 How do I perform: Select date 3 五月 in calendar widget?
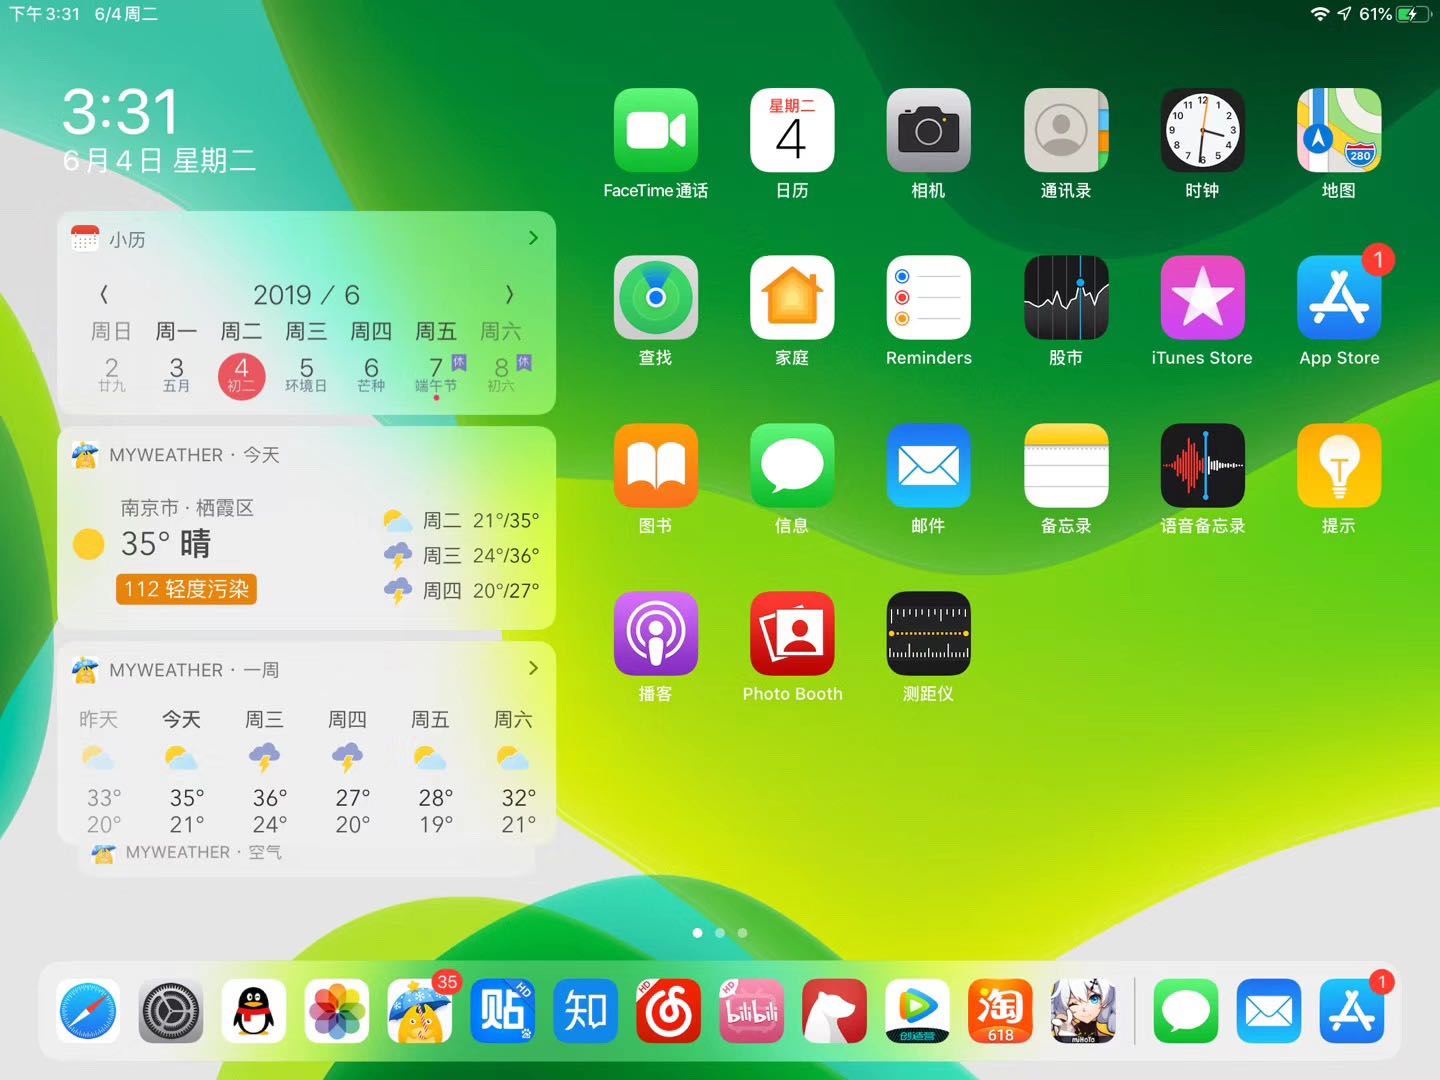click(176, 375)
